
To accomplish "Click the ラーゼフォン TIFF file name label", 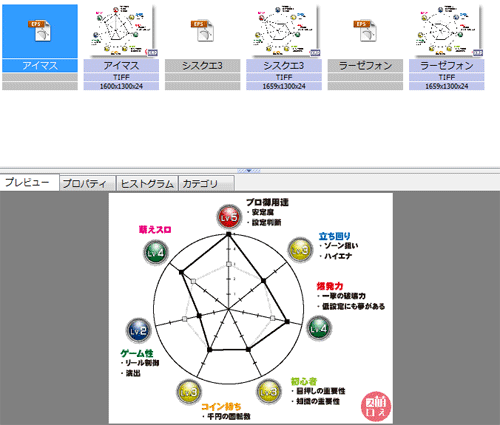I will coord(447,66).
